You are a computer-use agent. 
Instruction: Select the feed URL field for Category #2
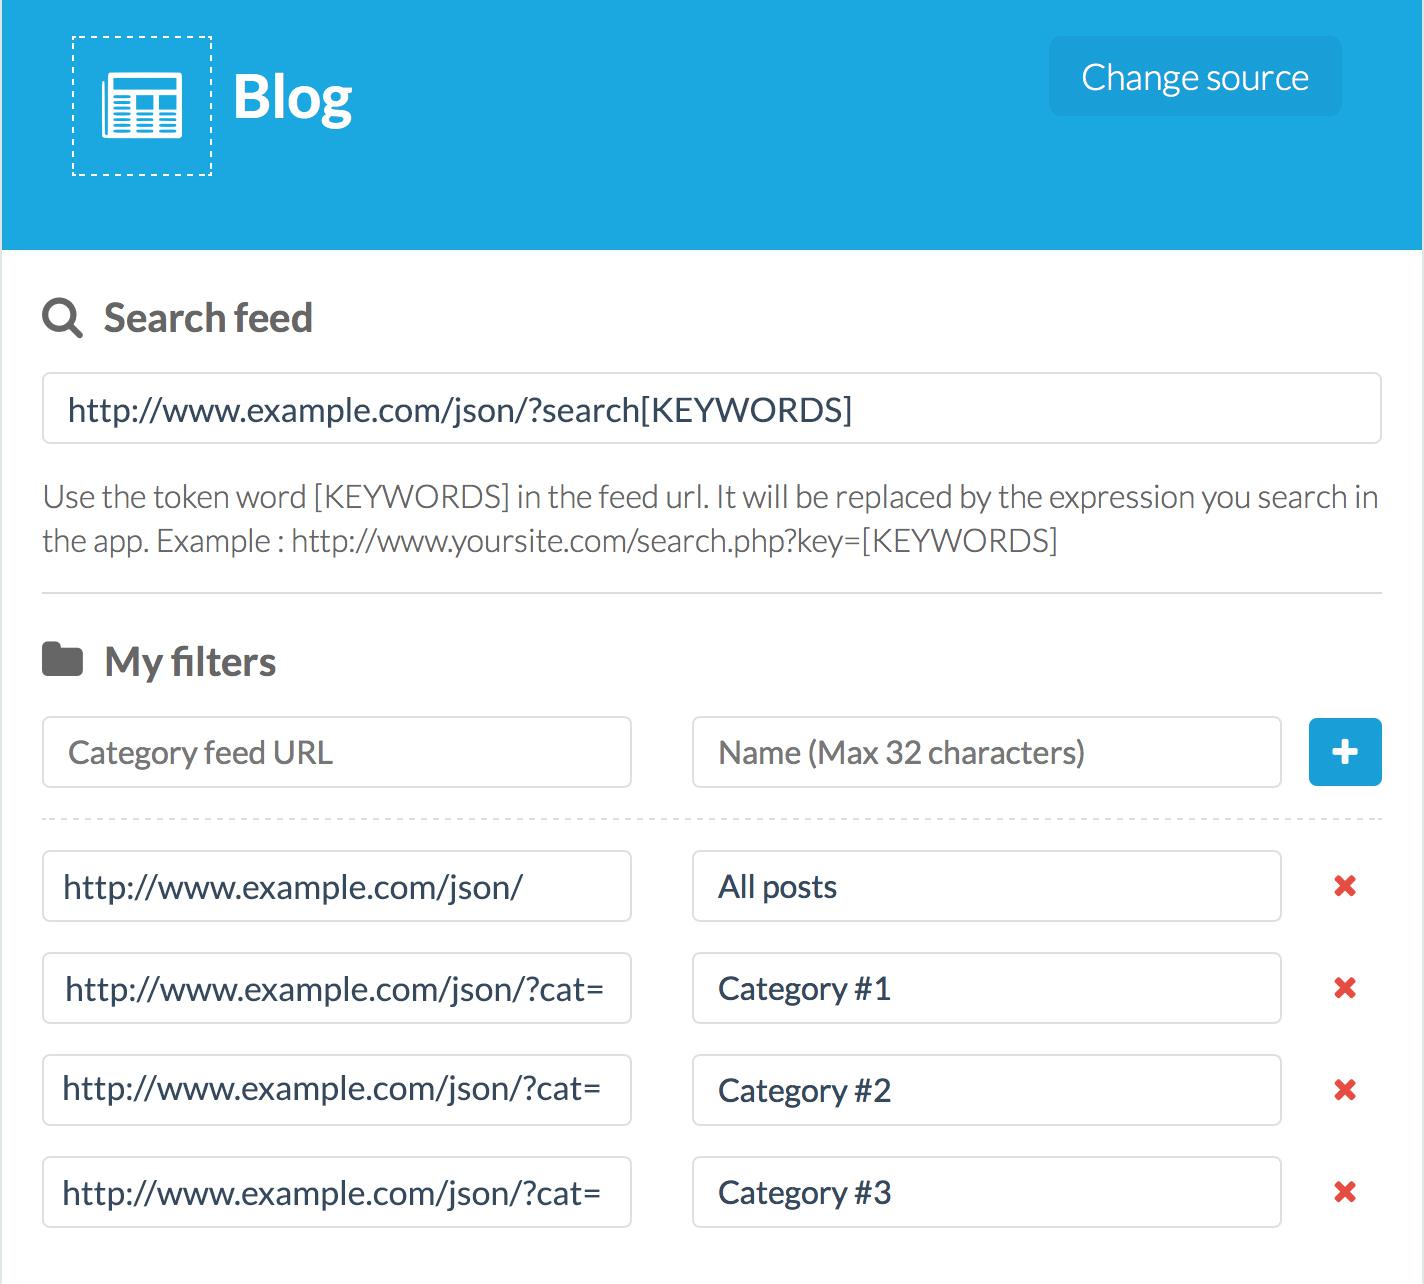[x=336, y=1090]
